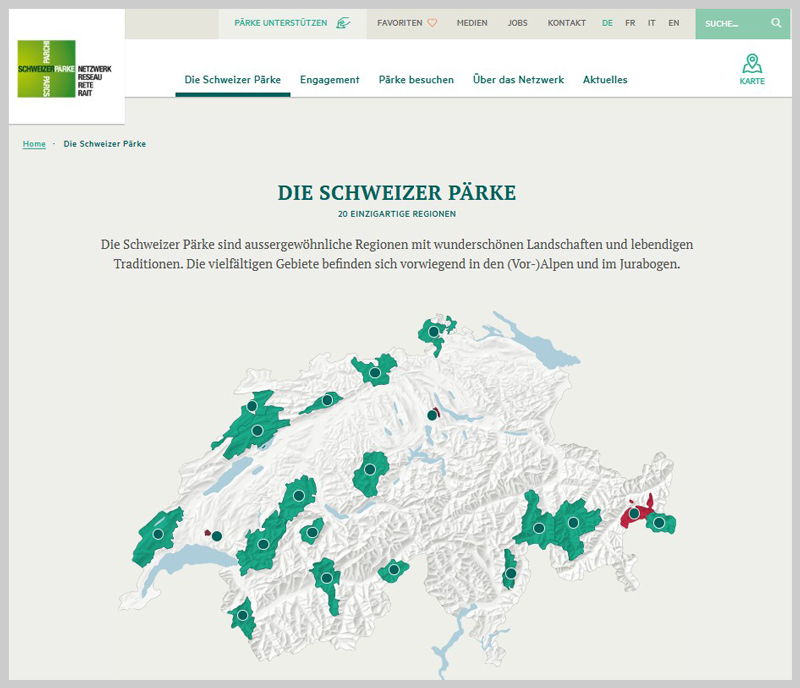800x688 pixels.
Task: Open the Kontakt page
Action: tap(567, 23)
